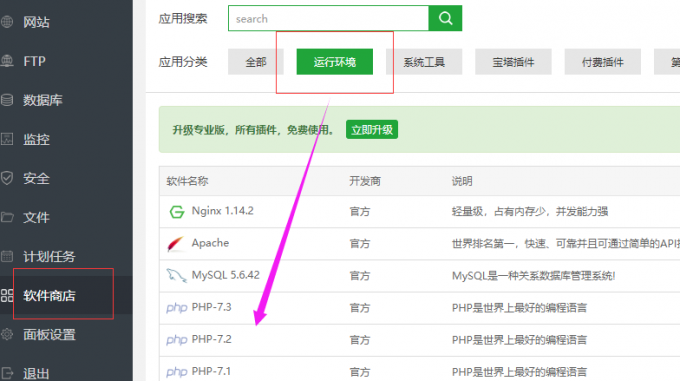The image size is (680, 381).
Task: Click the Nginx logo icon
Action: click(x=177, y=212)
